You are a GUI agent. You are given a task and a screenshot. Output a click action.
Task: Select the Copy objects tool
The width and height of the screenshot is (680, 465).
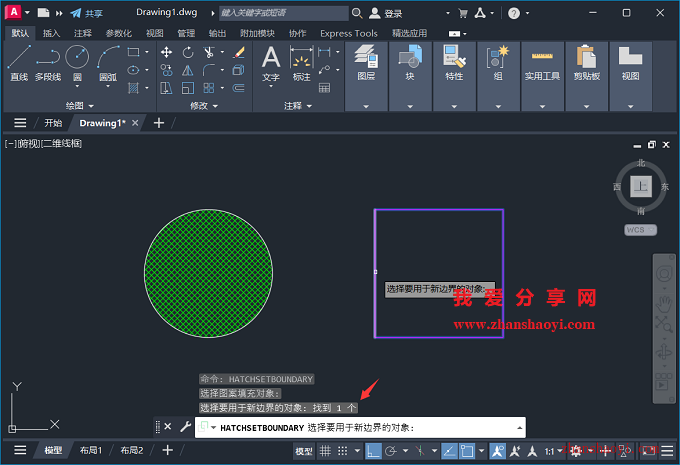click(166, 70)
